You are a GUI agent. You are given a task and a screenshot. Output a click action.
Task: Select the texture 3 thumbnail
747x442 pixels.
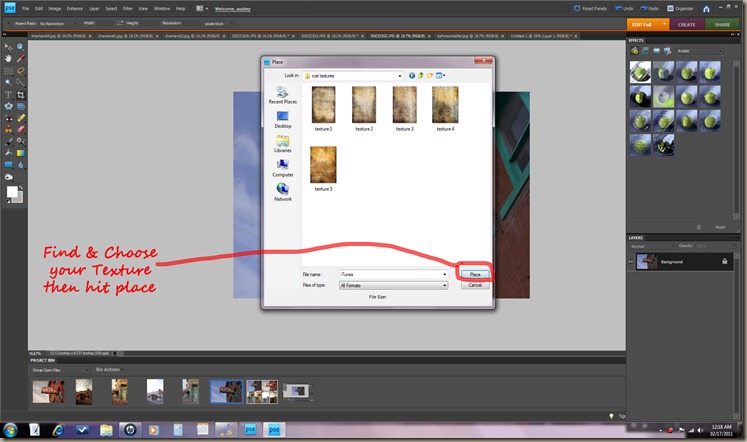click(x=405, y=105)
